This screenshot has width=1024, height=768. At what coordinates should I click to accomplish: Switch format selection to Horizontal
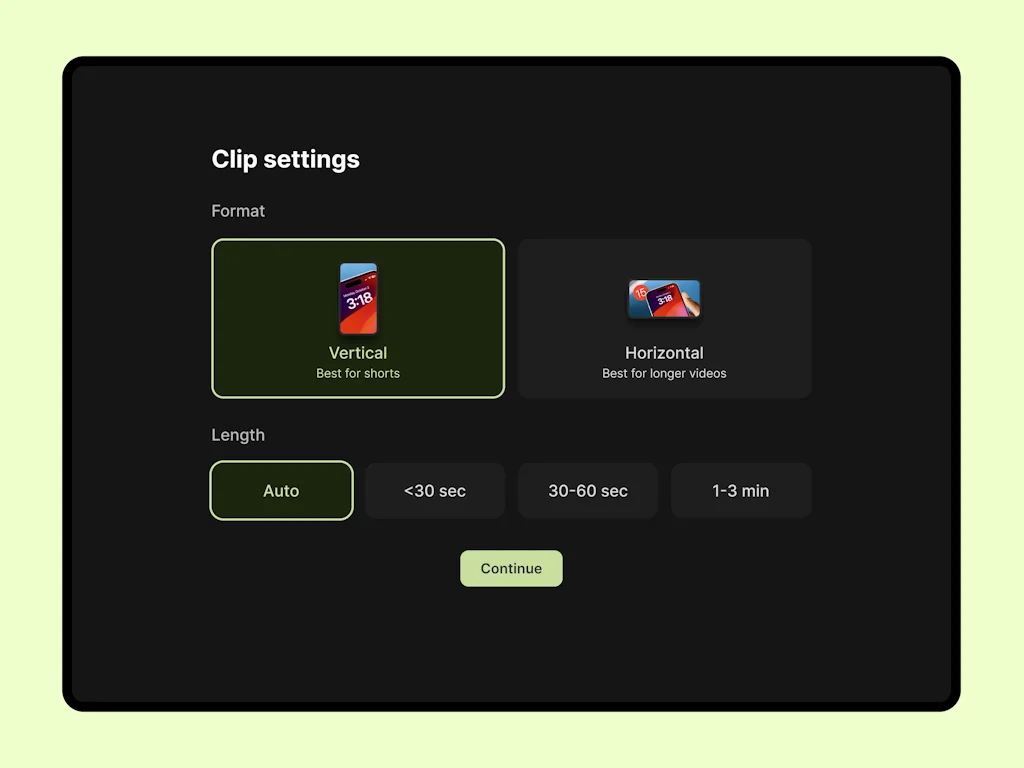[x=664, y=318]
